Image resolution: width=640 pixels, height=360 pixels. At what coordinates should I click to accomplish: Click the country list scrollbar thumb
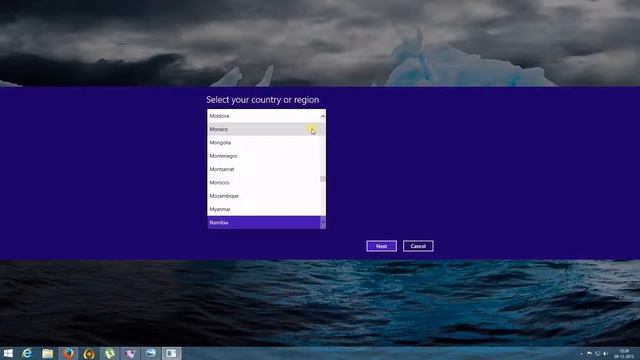(323, 179)
